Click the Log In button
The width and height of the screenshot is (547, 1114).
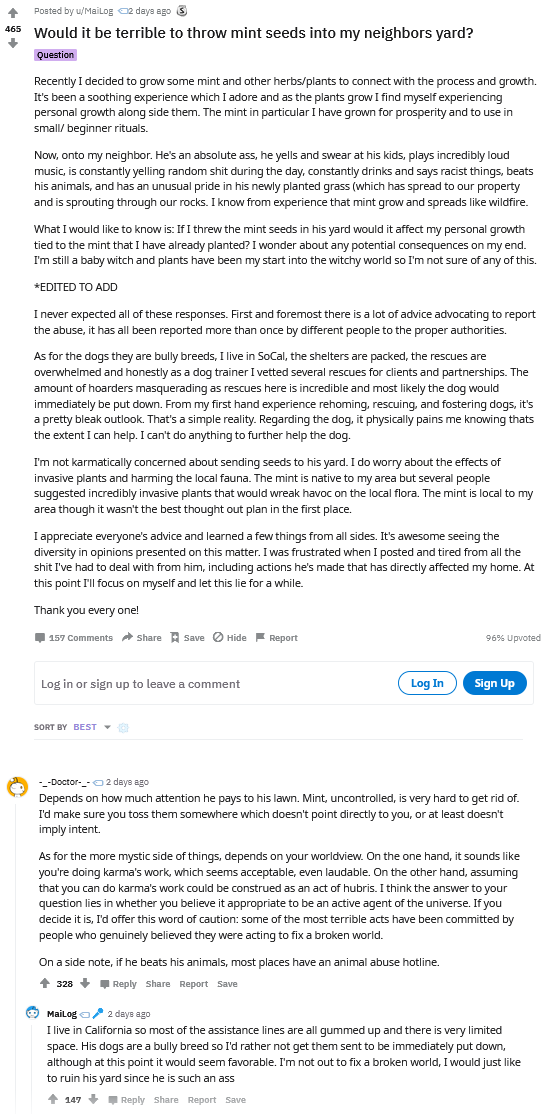point(427,683)
